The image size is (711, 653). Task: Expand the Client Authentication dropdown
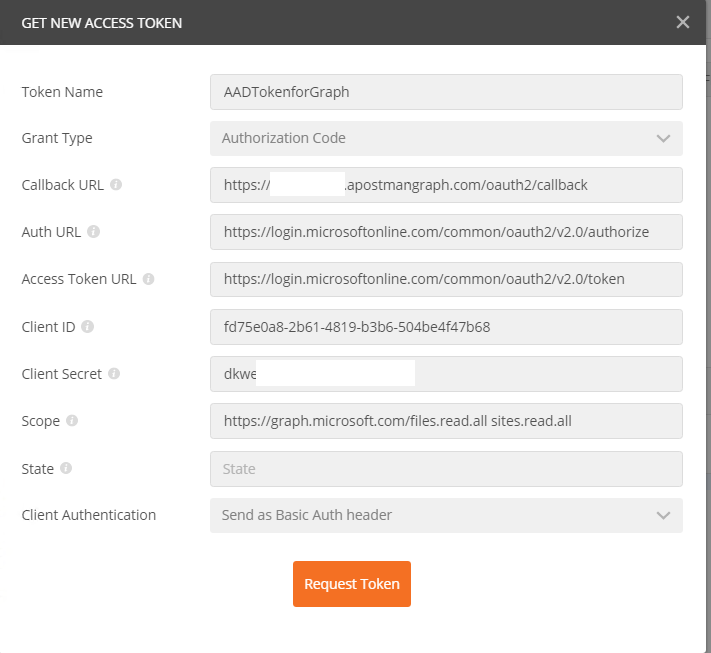tap(446, 515)
